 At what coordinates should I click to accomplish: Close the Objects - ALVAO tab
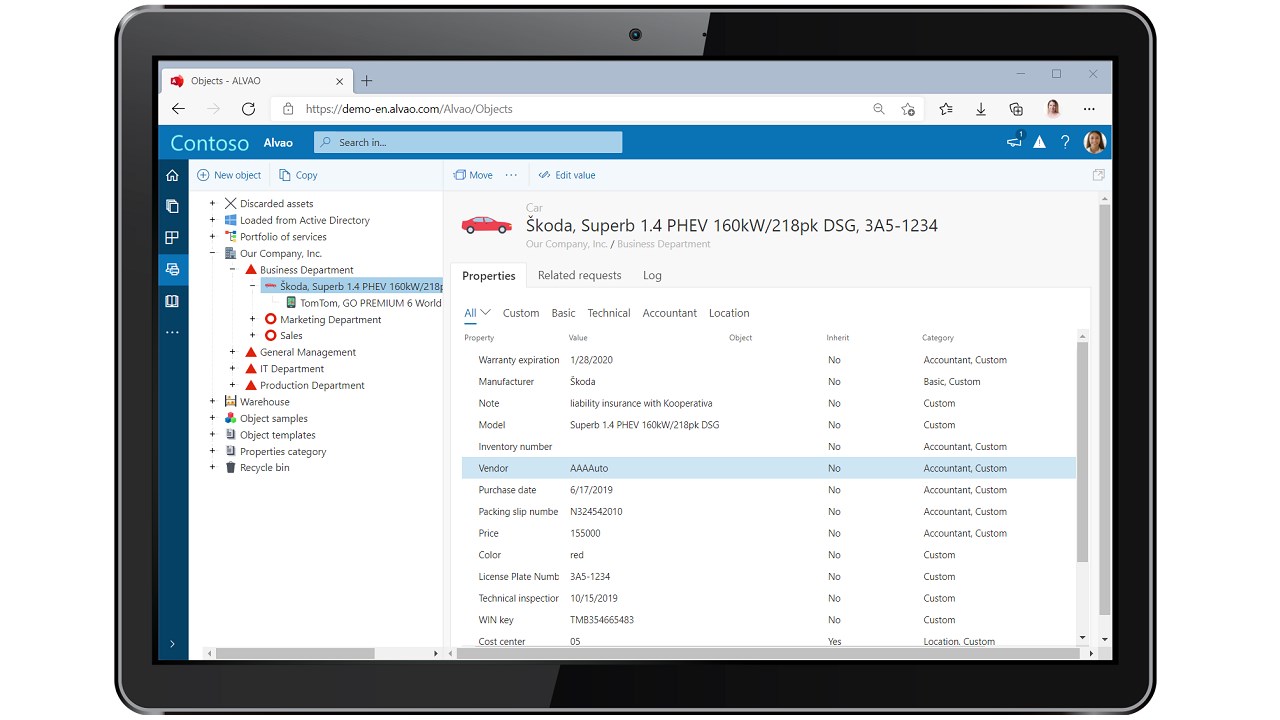click(340, 81)
